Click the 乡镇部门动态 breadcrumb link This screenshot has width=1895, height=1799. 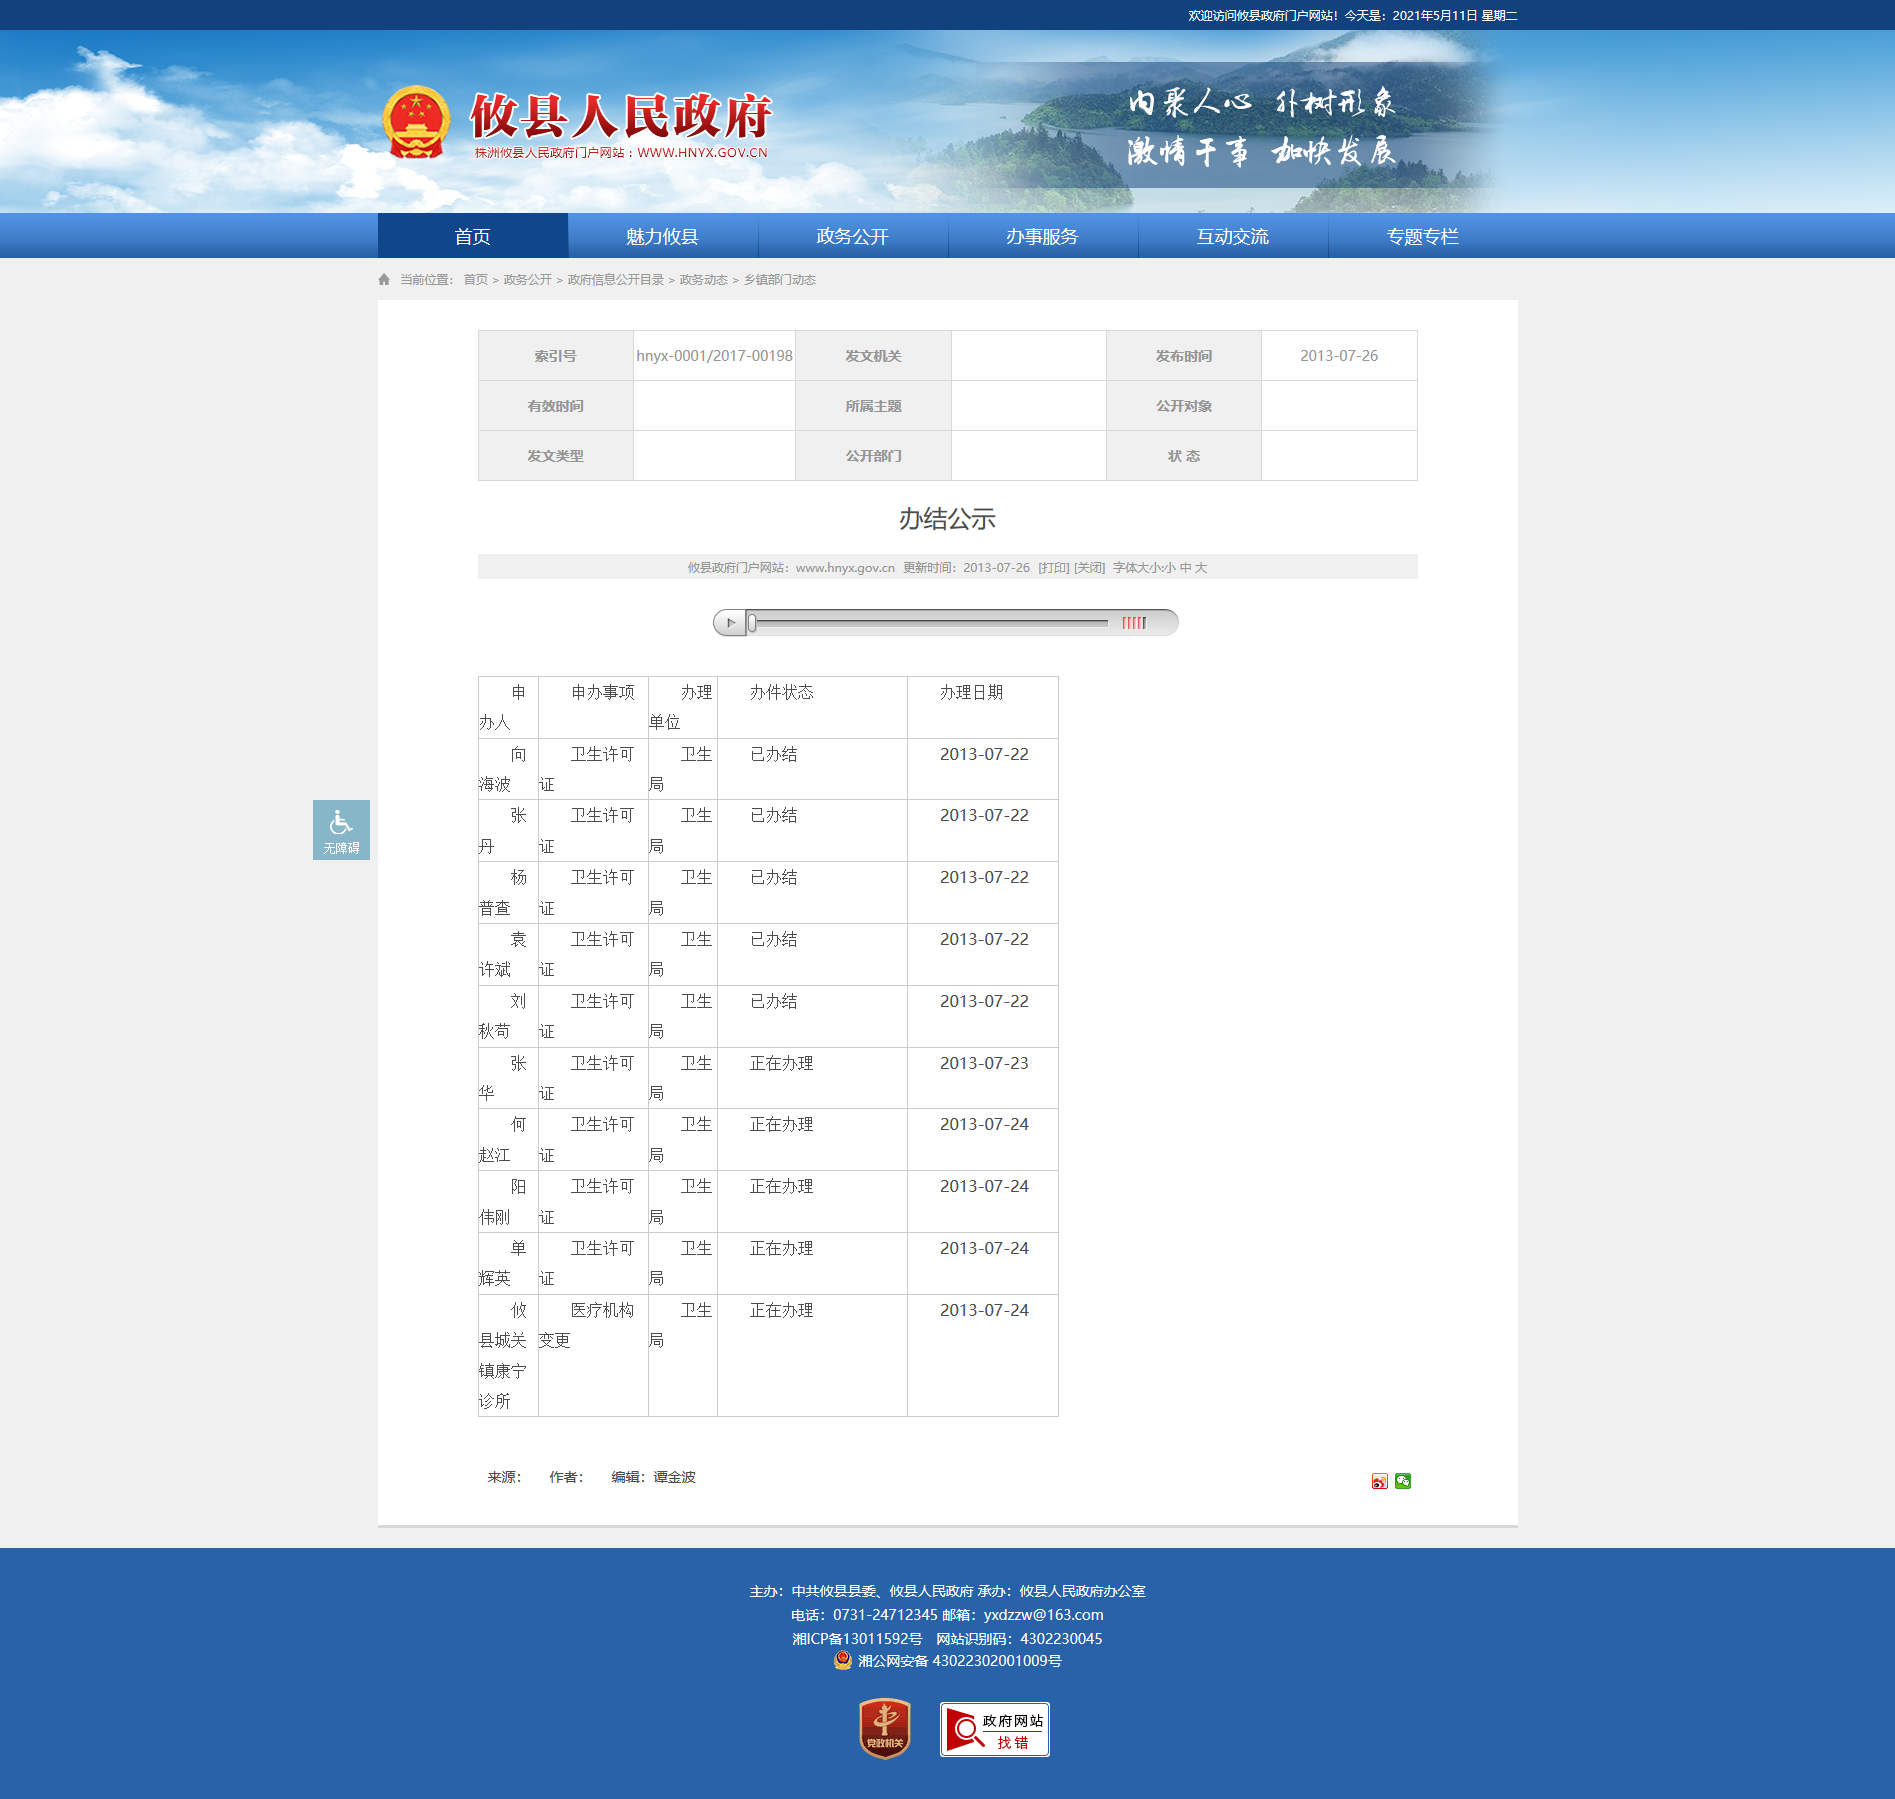pos(779,280)
